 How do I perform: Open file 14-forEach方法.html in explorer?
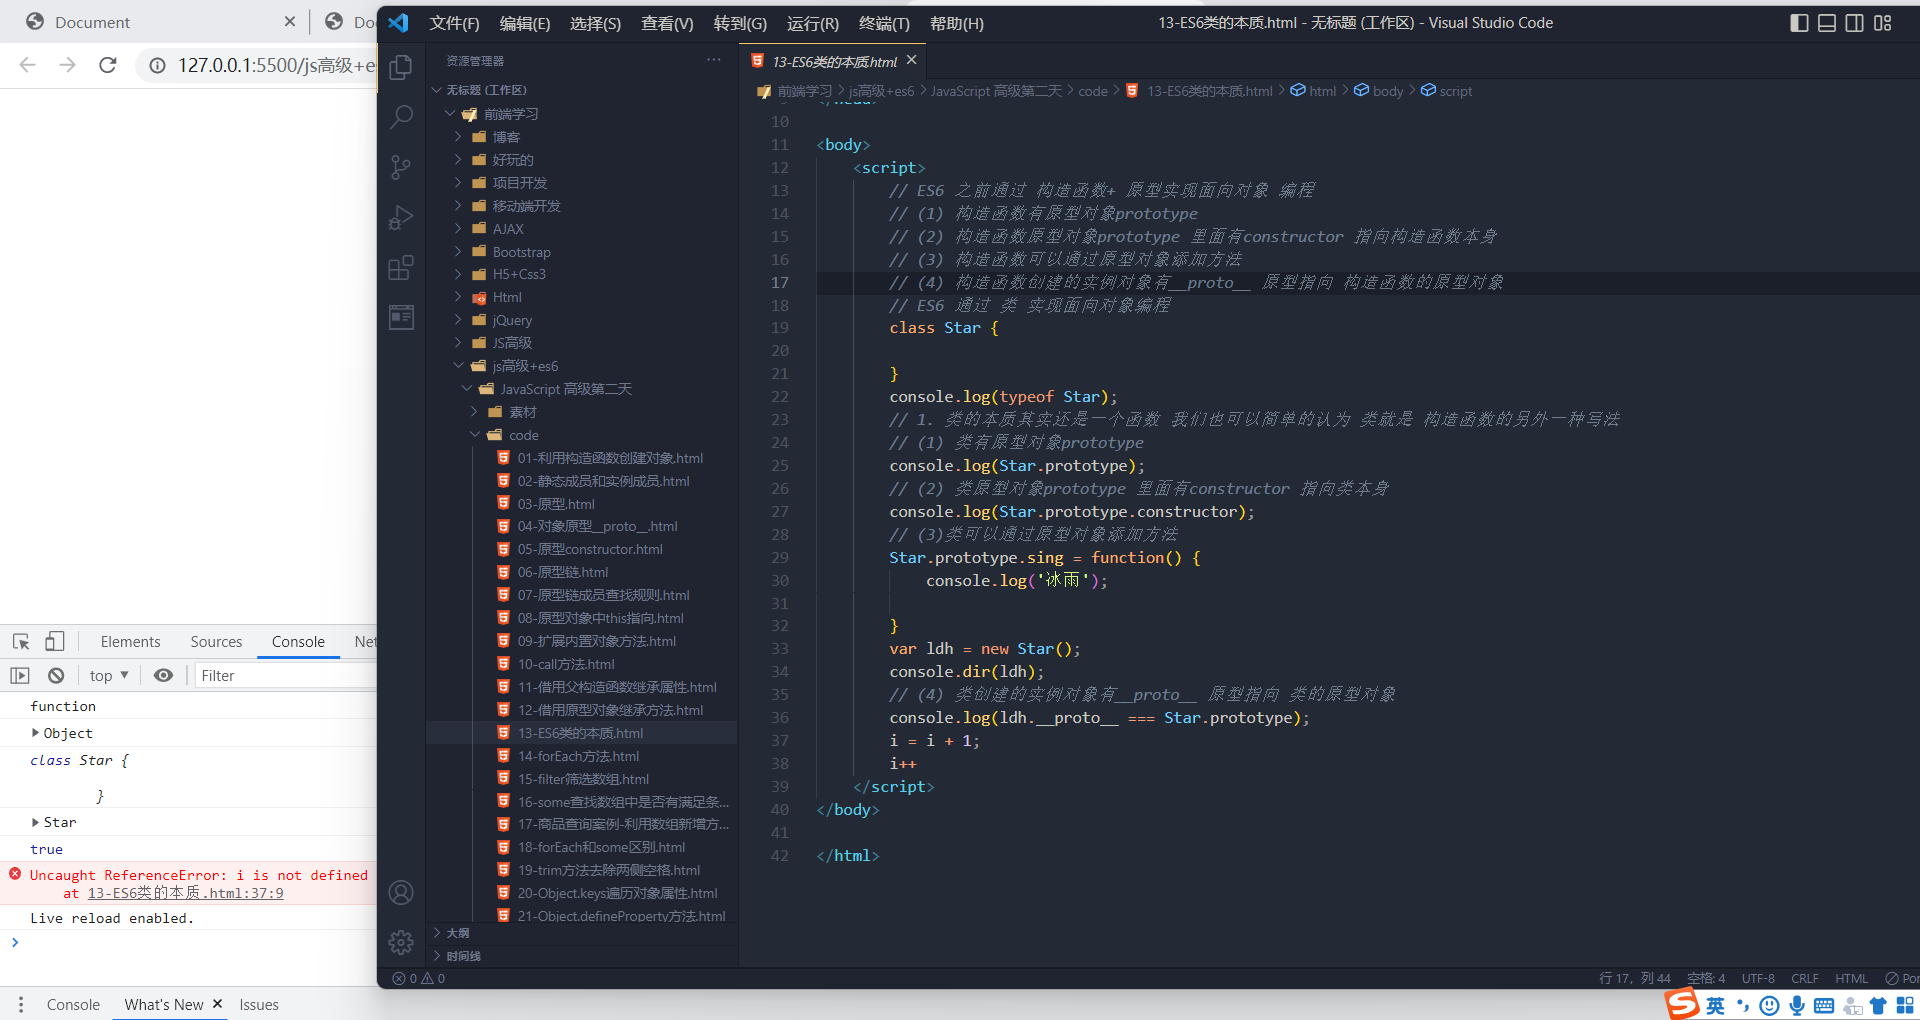pos(578,756)
